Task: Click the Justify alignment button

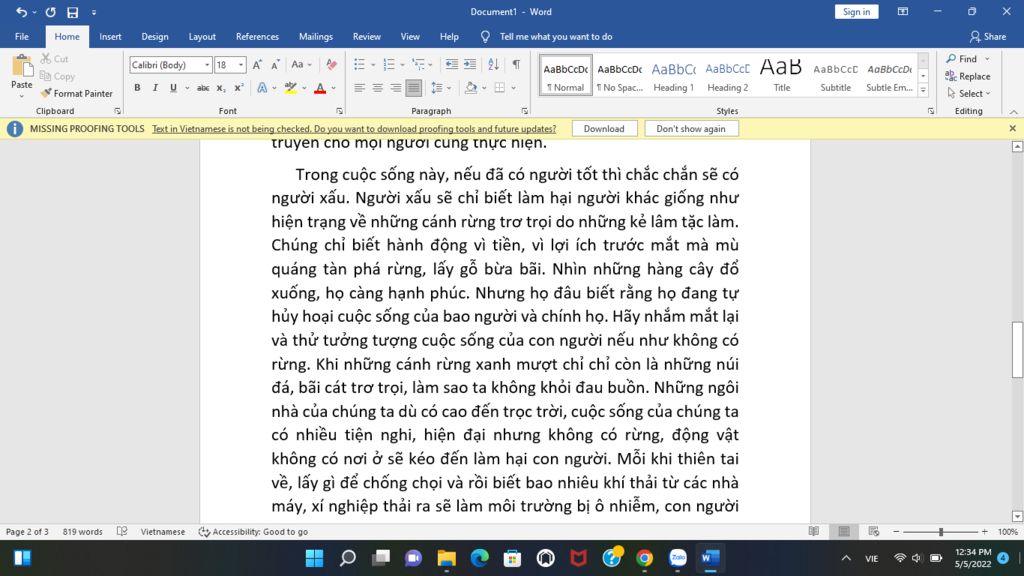Action: point(413,88)
